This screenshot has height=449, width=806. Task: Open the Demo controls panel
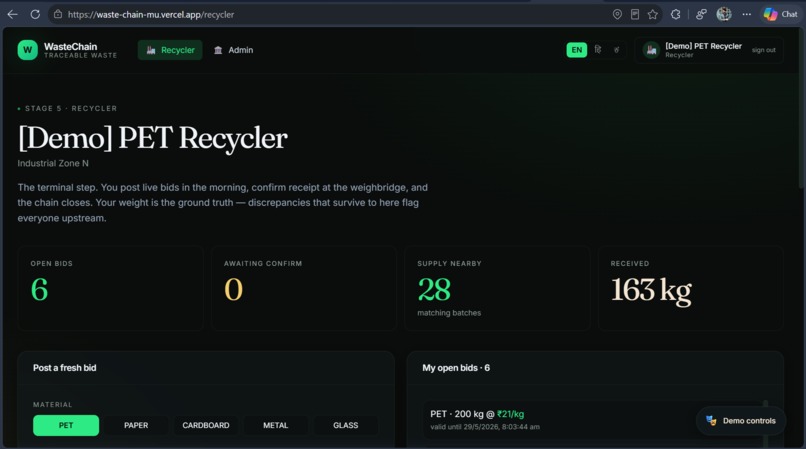click(x=741, y=421)
